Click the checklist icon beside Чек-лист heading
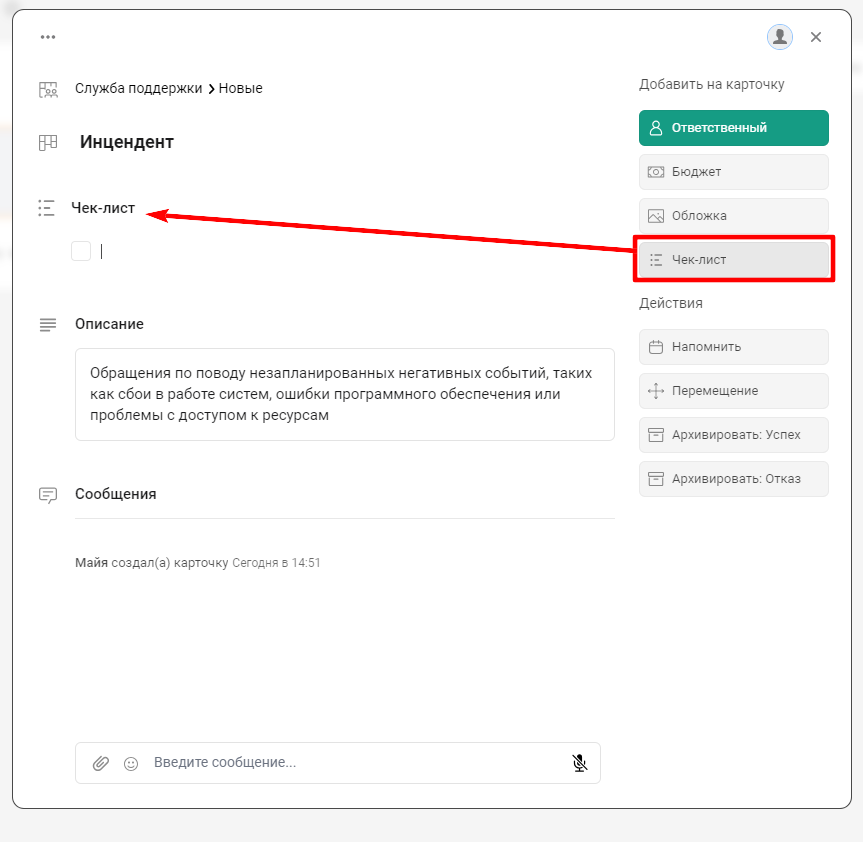The width and height of the screenshot is (863, 842). [46, 208]
